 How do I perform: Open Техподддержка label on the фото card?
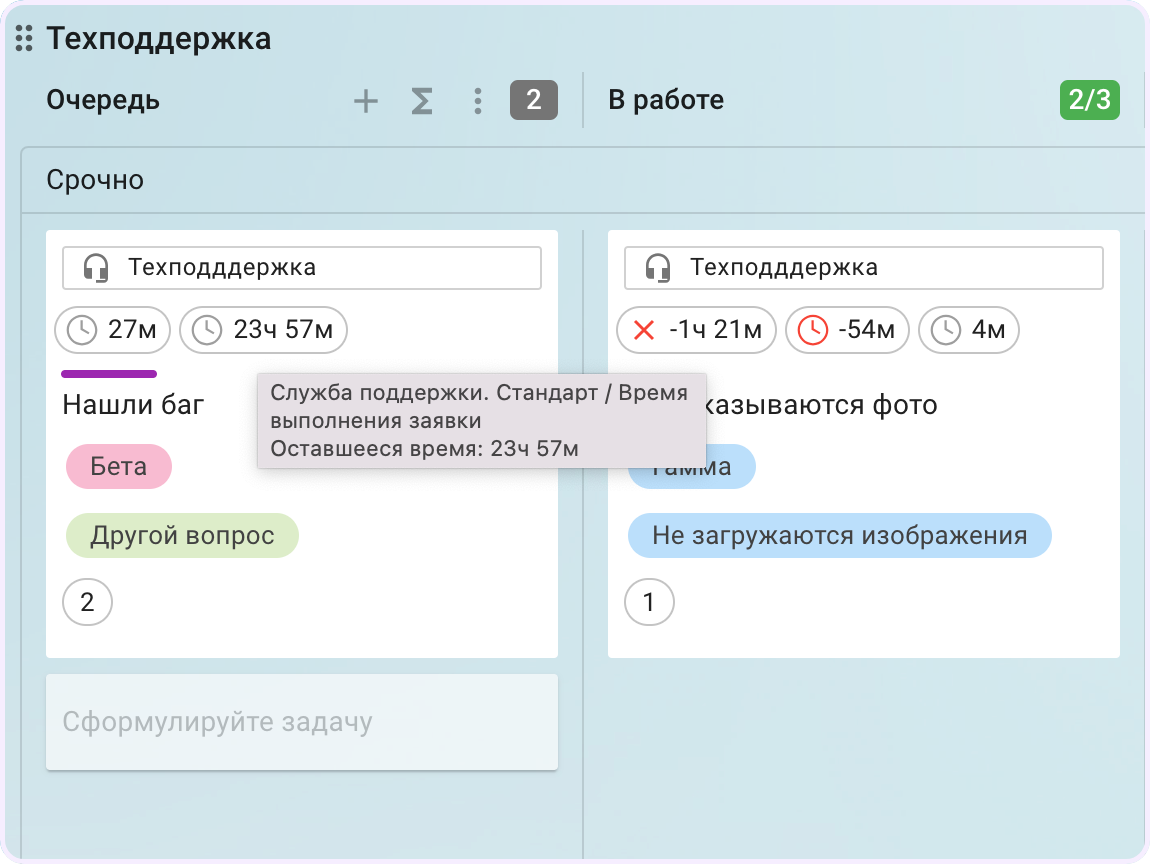pyautogui.click(x=863, y=268)
